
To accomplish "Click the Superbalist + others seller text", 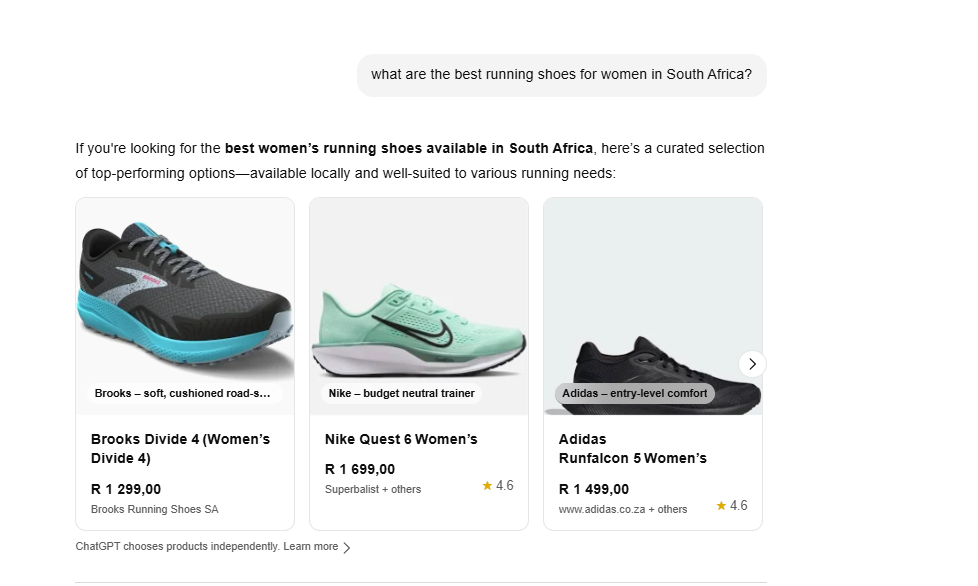I will click(x=373, y=489).
